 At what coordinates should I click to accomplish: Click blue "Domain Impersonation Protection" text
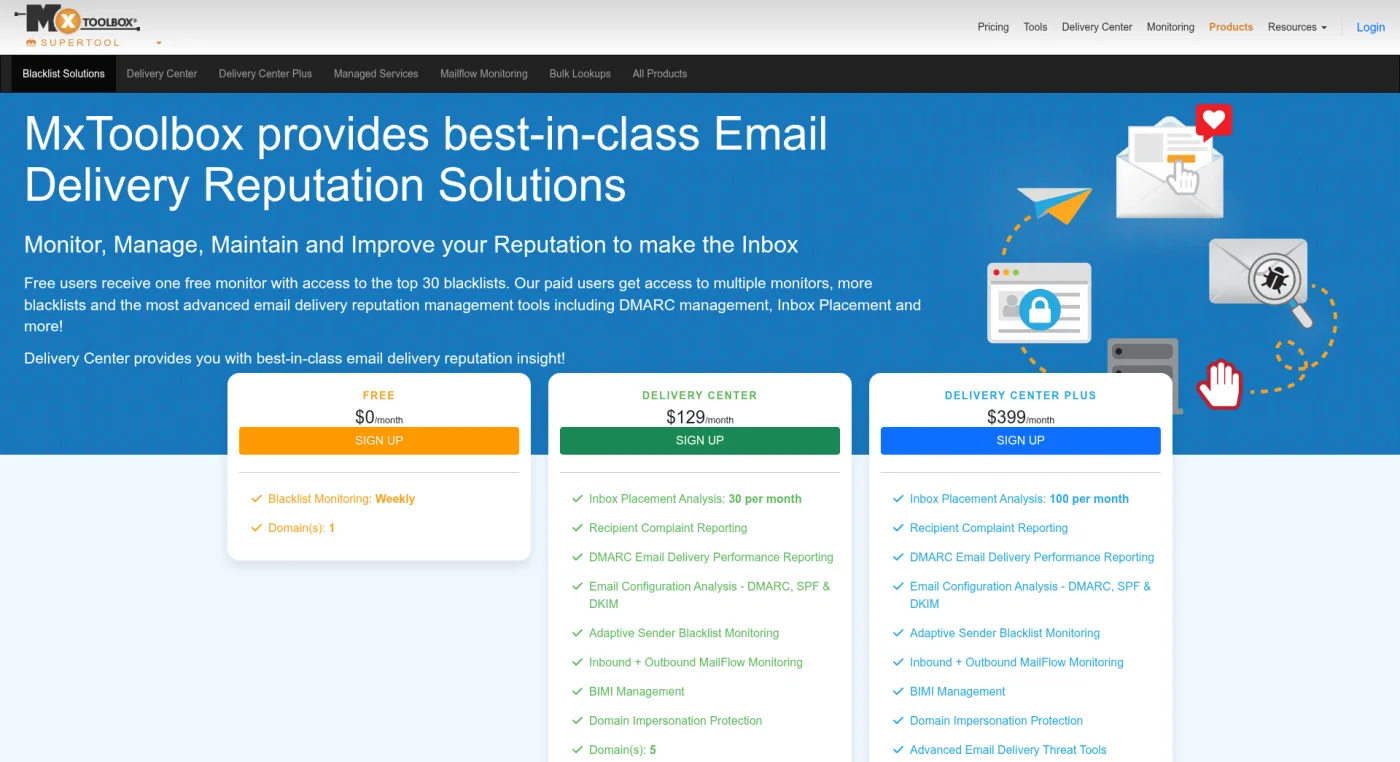pyautogui.click(x=996, y=720)
